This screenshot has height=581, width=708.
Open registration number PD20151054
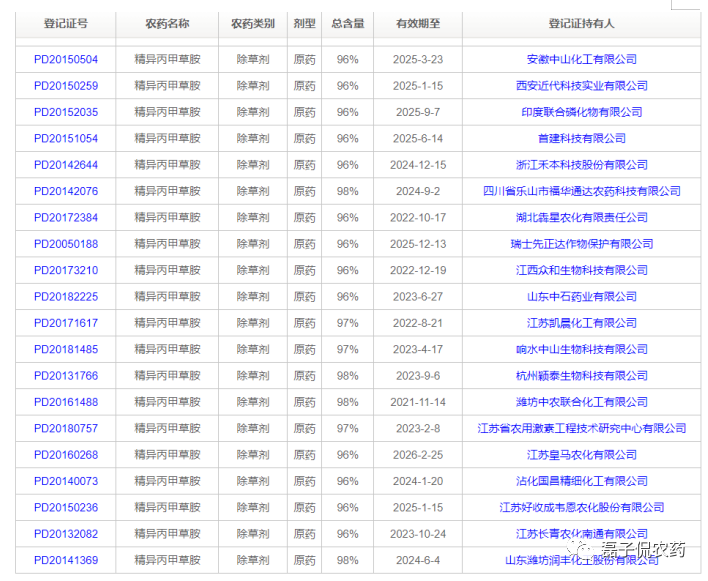click(x=66, y=139)
